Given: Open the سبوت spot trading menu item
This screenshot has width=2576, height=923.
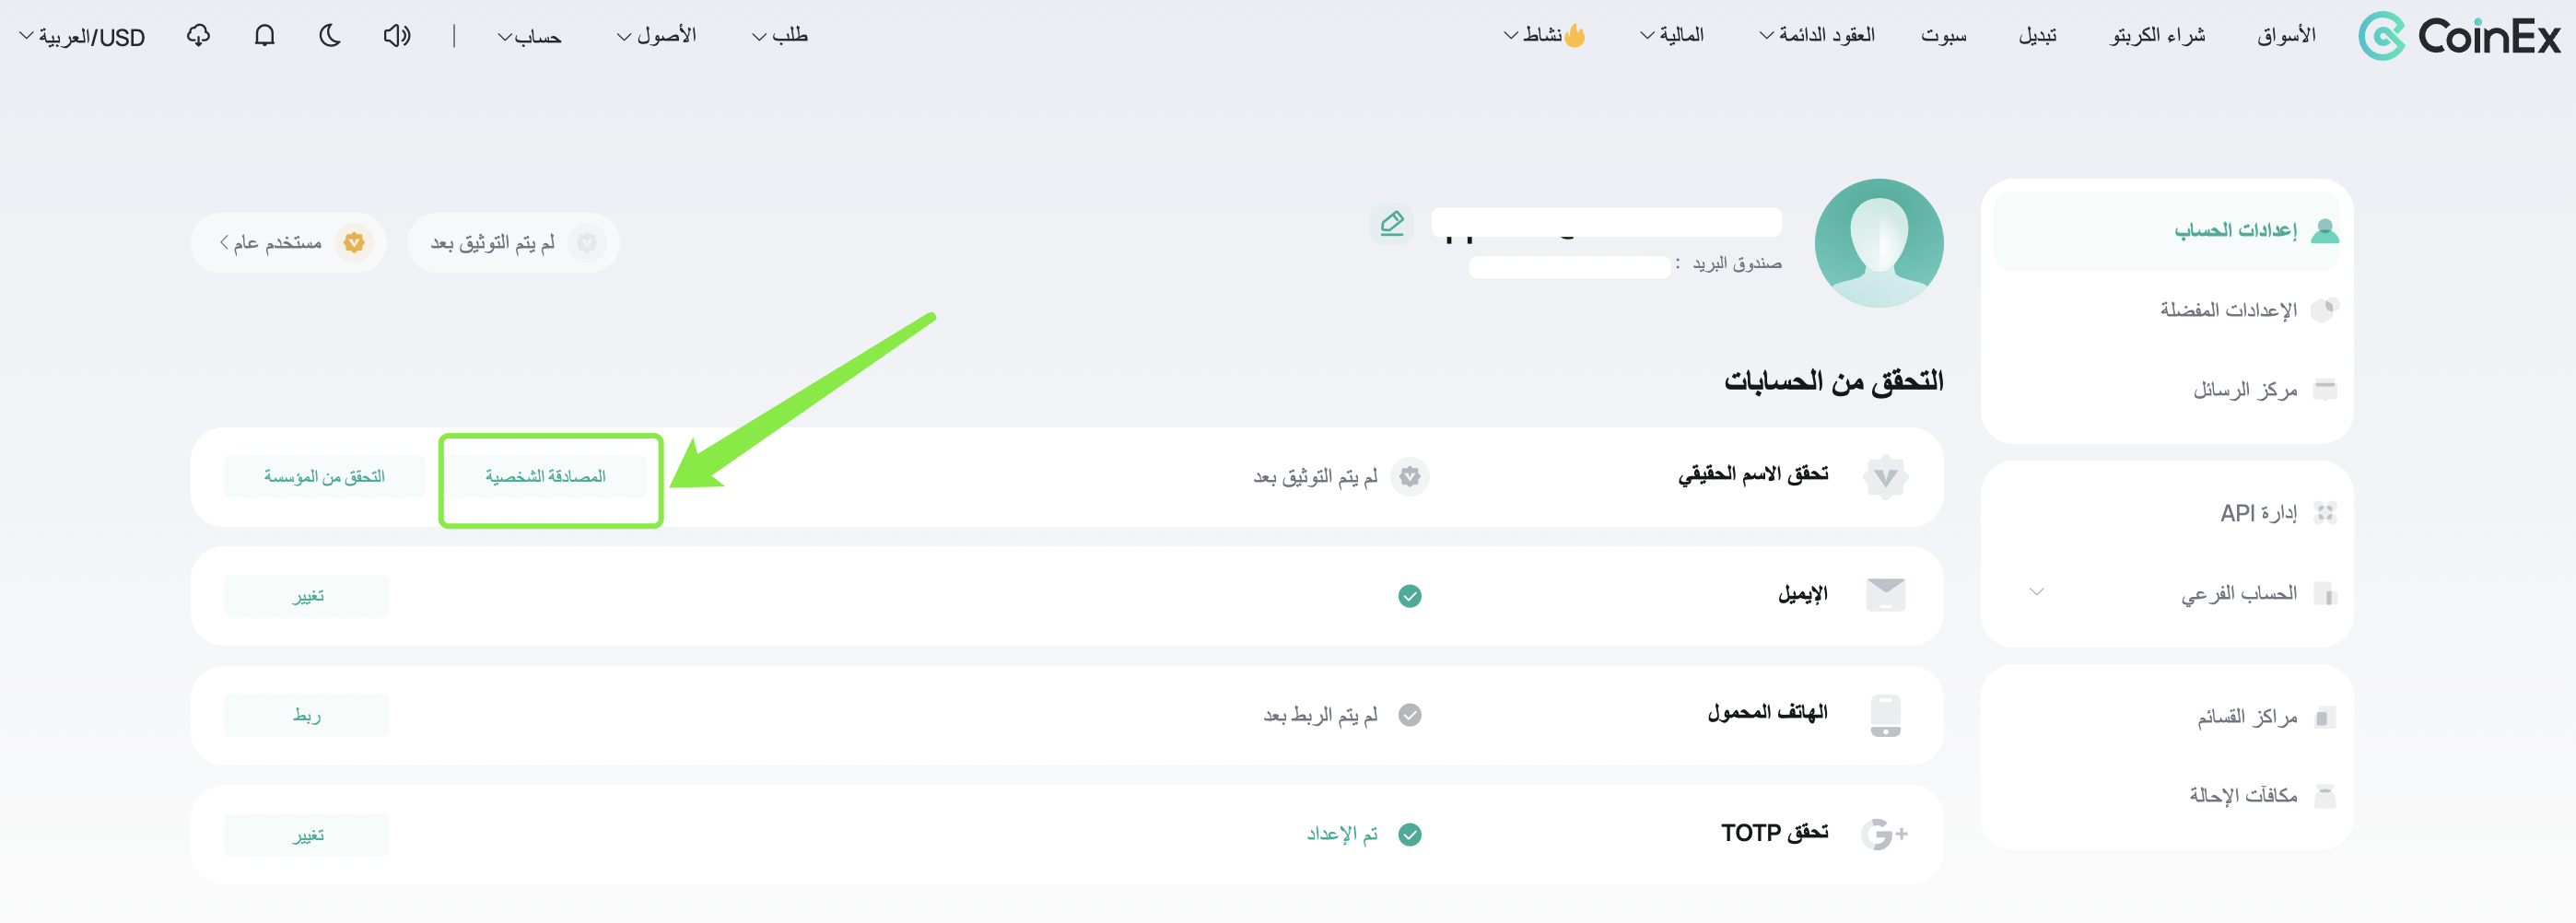Looking at the screenshot, I should (1943, 36).
